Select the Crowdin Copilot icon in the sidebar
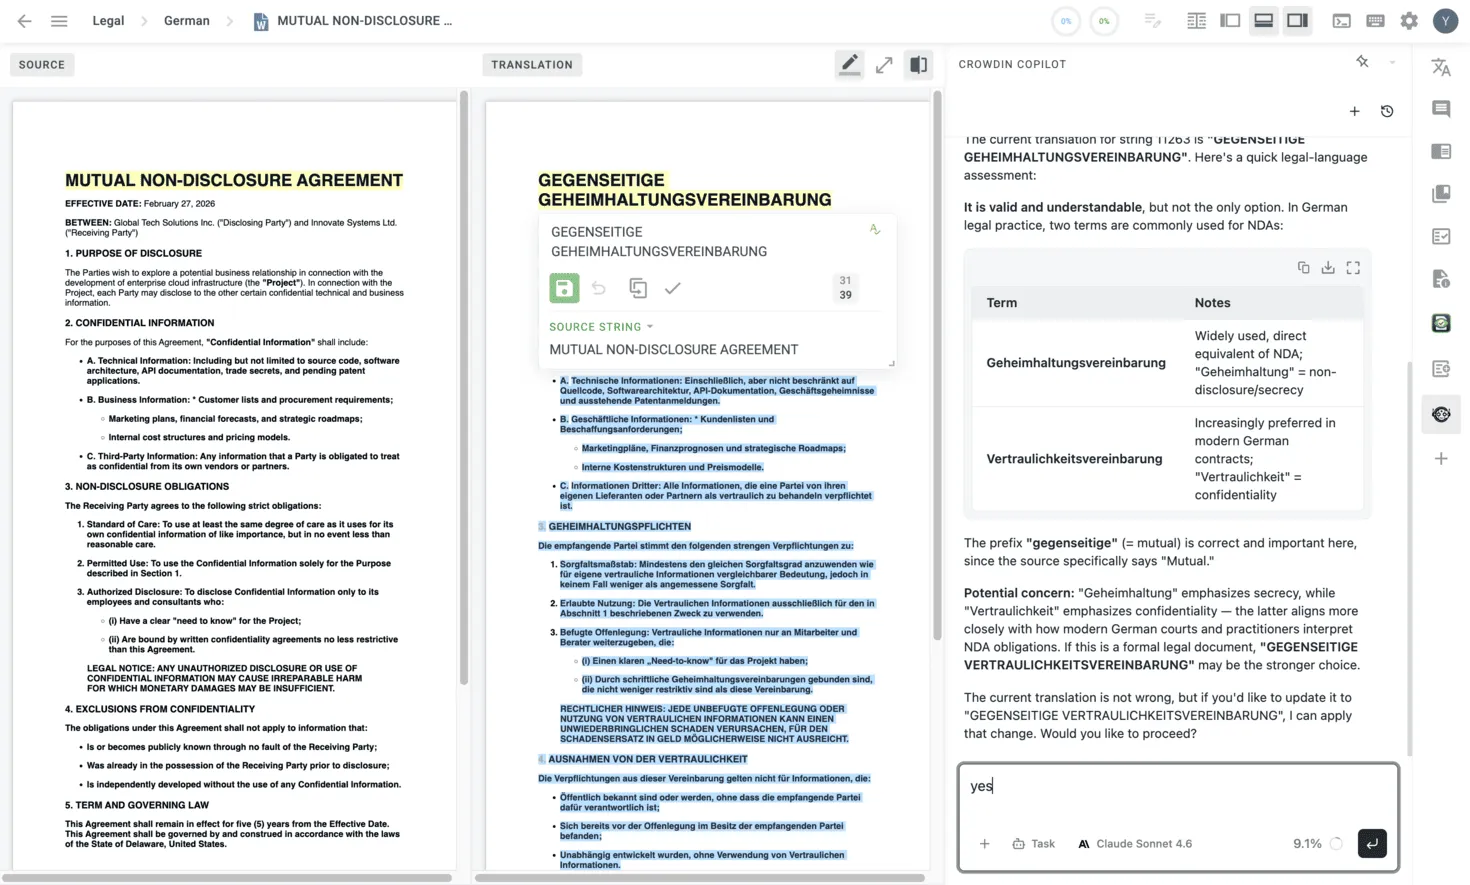The height and width of the screenshot is (885, 1470). pos(1441,414)
